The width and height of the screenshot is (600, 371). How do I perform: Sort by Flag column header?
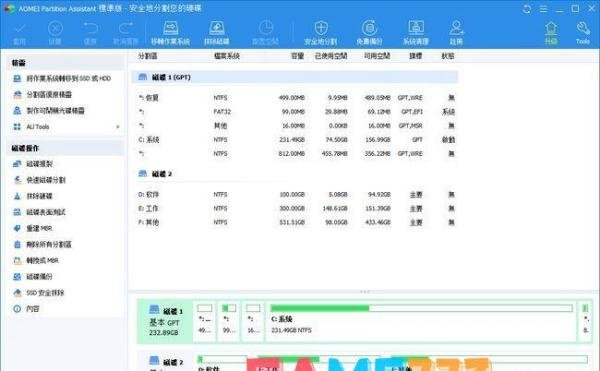(416, 56)
